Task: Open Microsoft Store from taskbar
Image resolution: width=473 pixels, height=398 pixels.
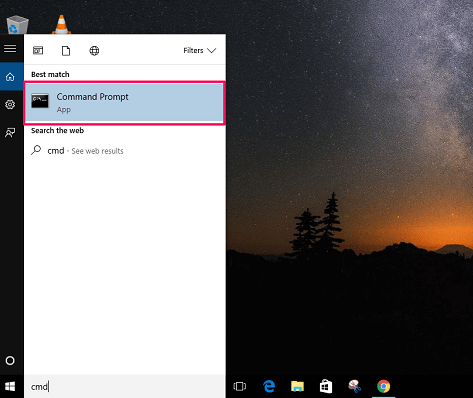Action: click(x=326, y=386)
